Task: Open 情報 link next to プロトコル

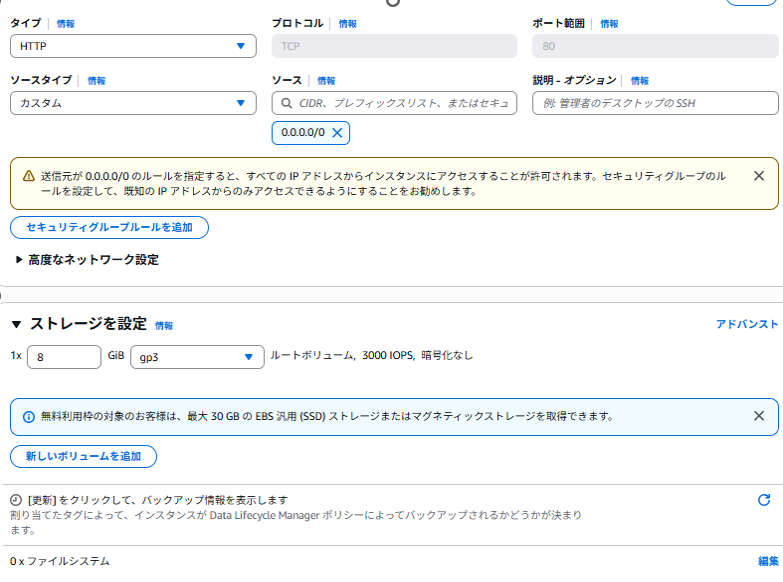Action: coord(348,23)
